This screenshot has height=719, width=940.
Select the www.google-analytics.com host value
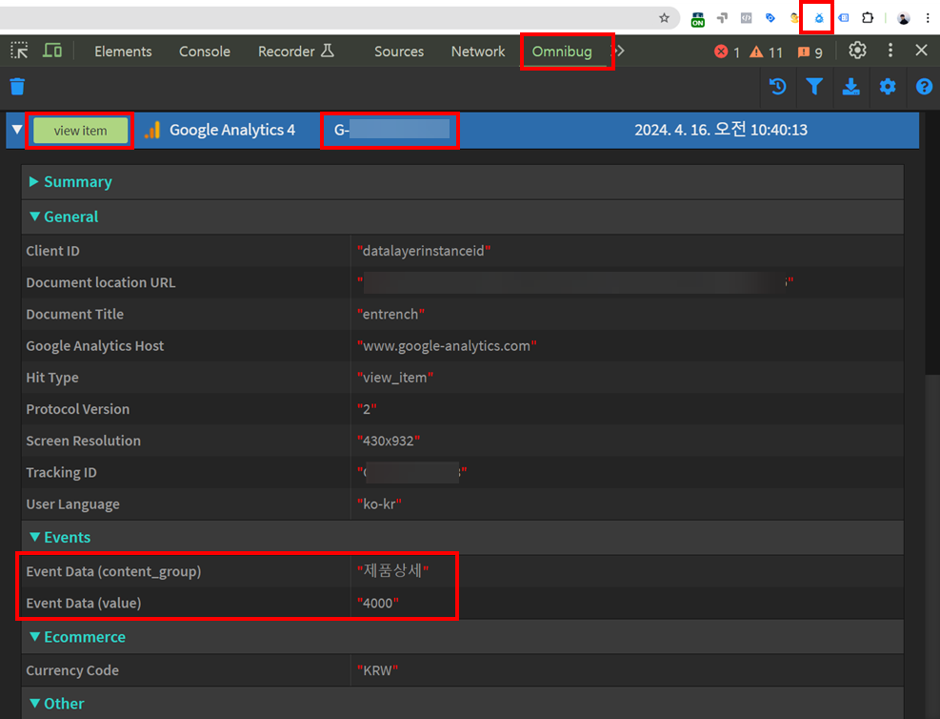pyautogui.click(x=447, y=346)
